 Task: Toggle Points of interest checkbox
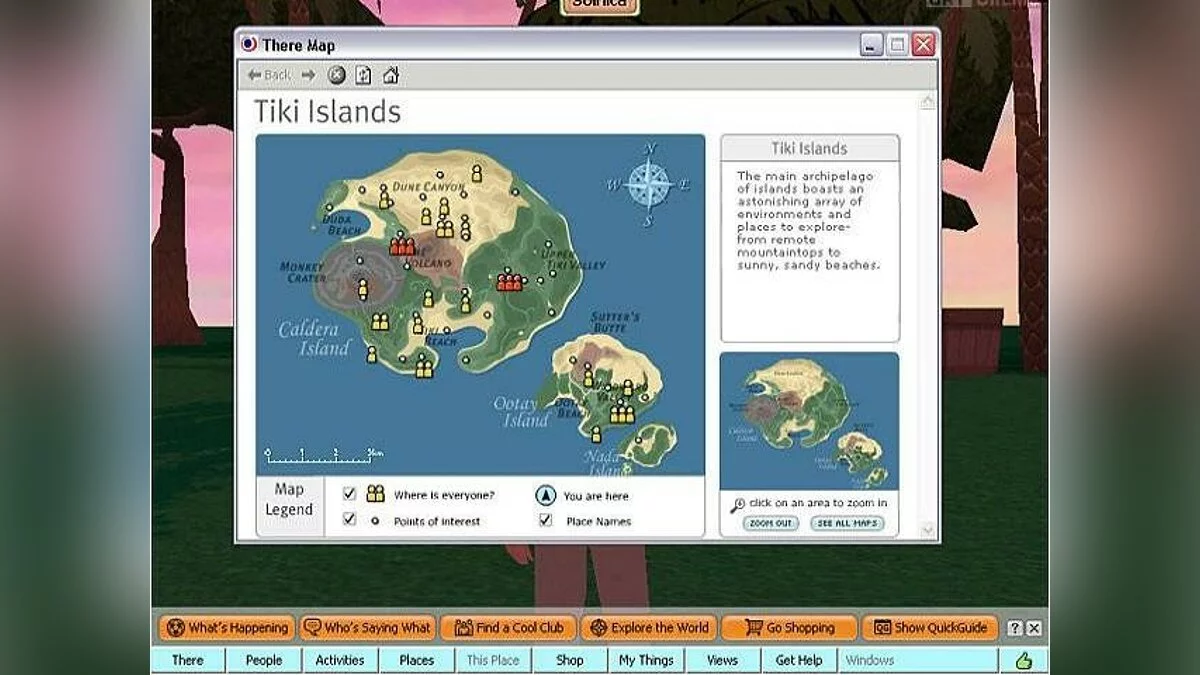click(x=349, y=520)
